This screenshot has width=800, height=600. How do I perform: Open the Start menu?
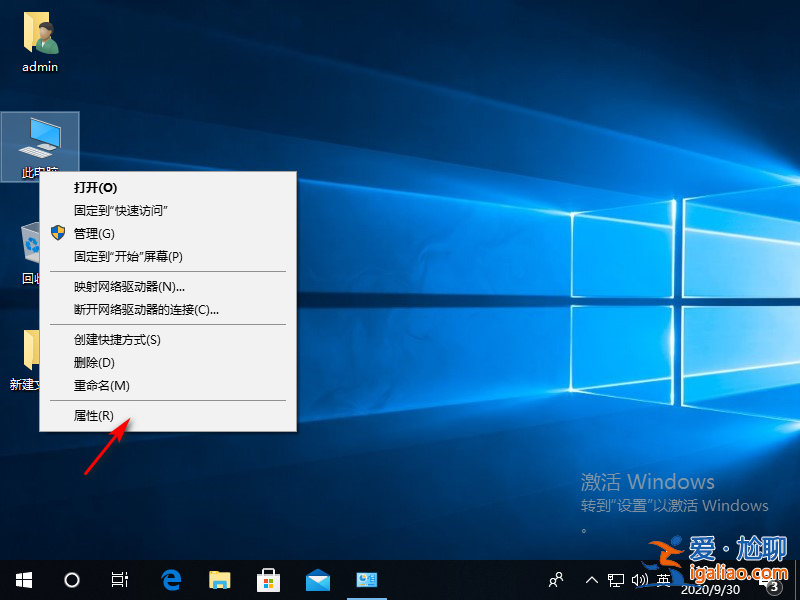coord(22,579)
